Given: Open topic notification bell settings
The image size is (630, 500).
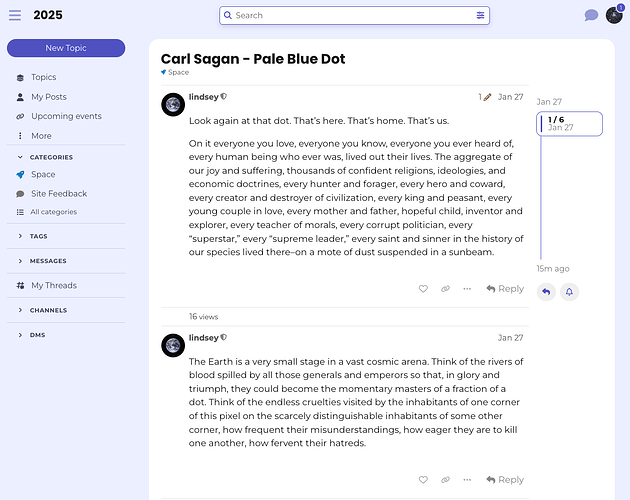Looking at the screenshot, I should [569, 292].
